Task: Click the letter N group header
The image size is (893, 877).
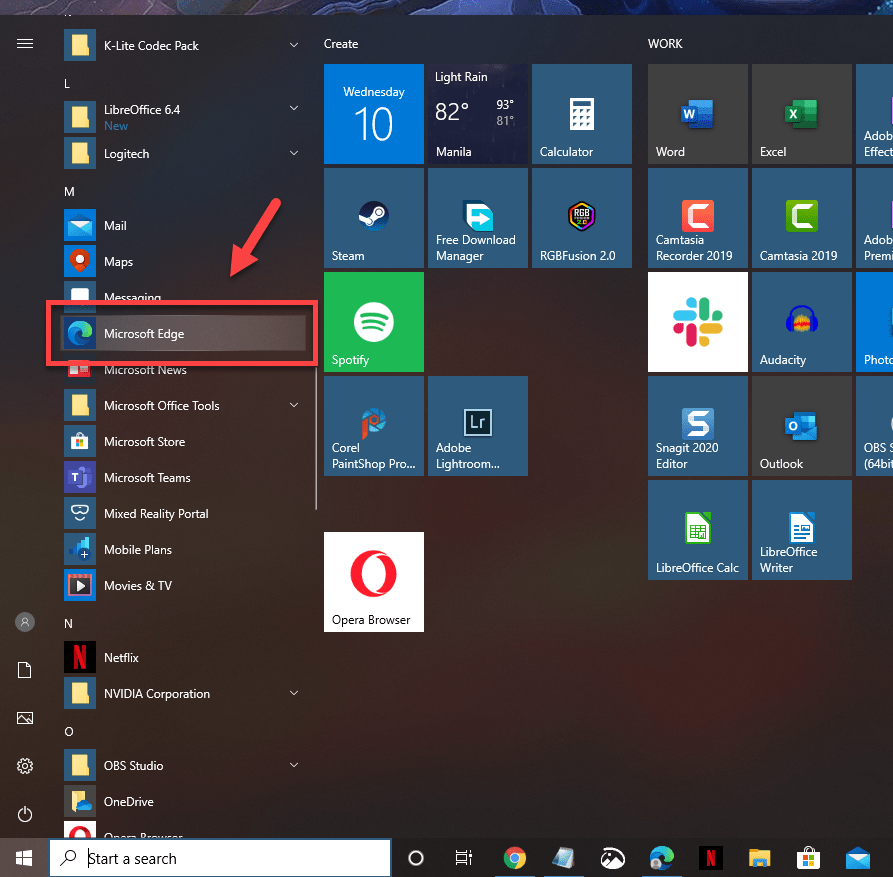Action: (x=68, y=624)
